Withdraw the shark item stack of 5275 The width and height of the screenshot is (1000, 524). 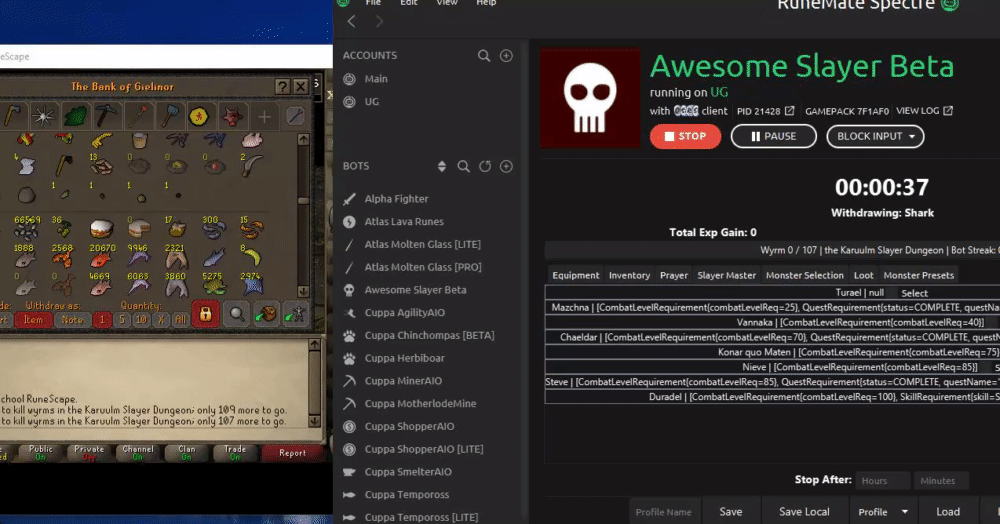[x=213, y=285]
